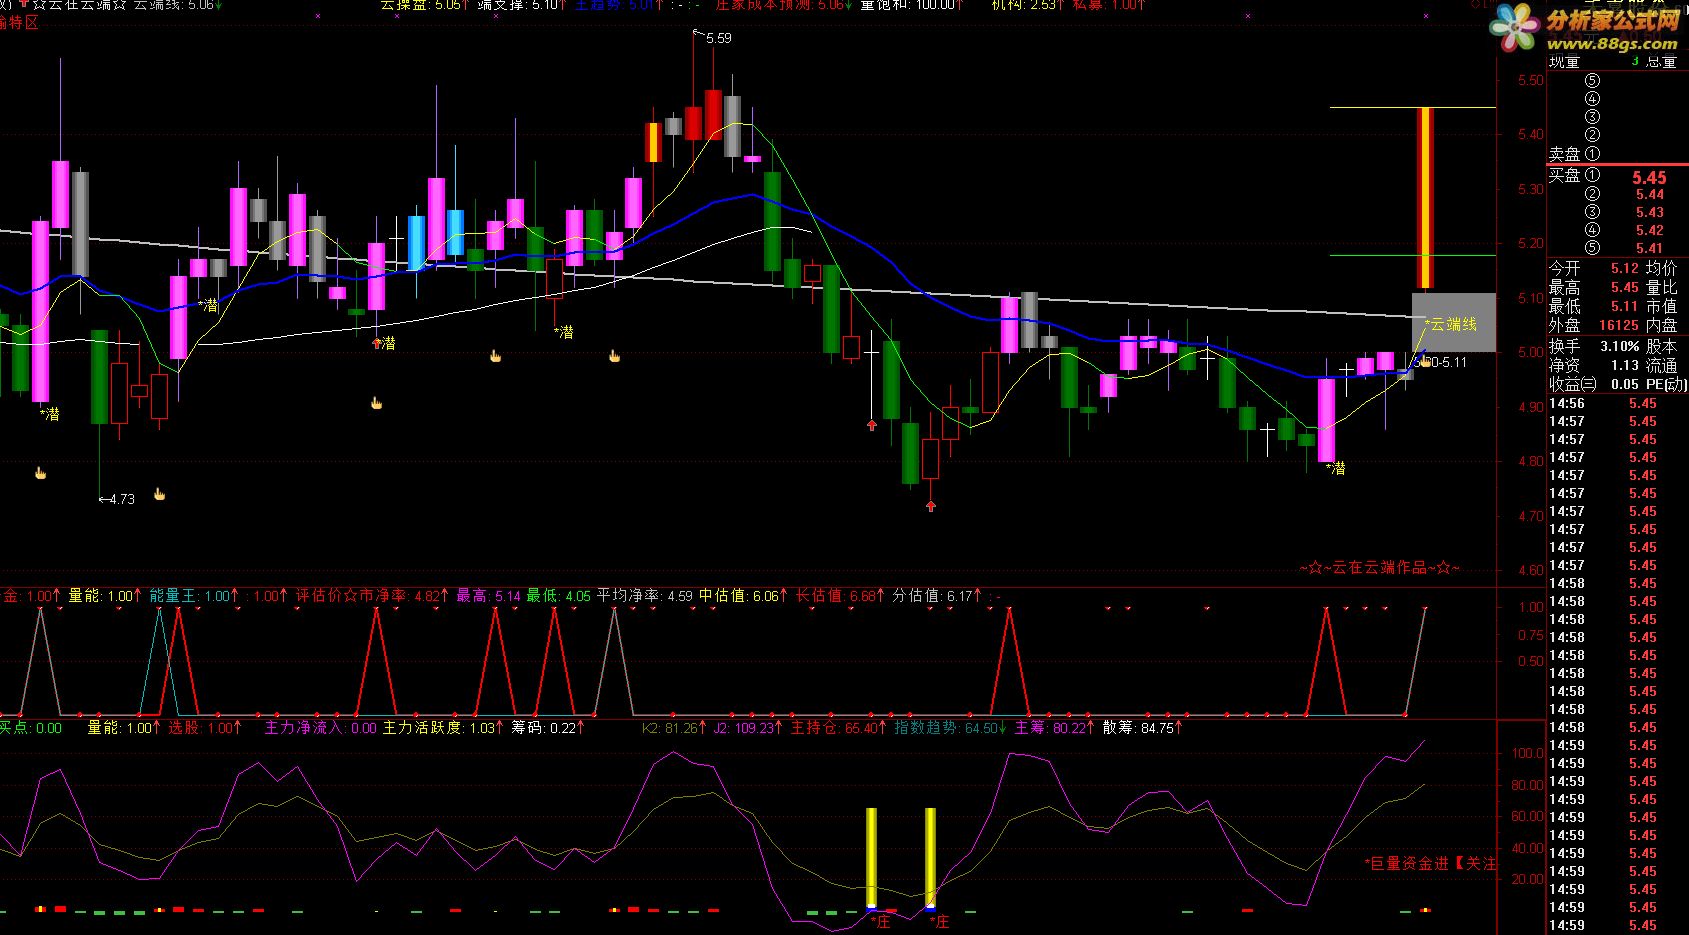The image size is (1689, 935).
Task: Click the circled ③ next to bid 5.43
Action: click(1593, 212)
